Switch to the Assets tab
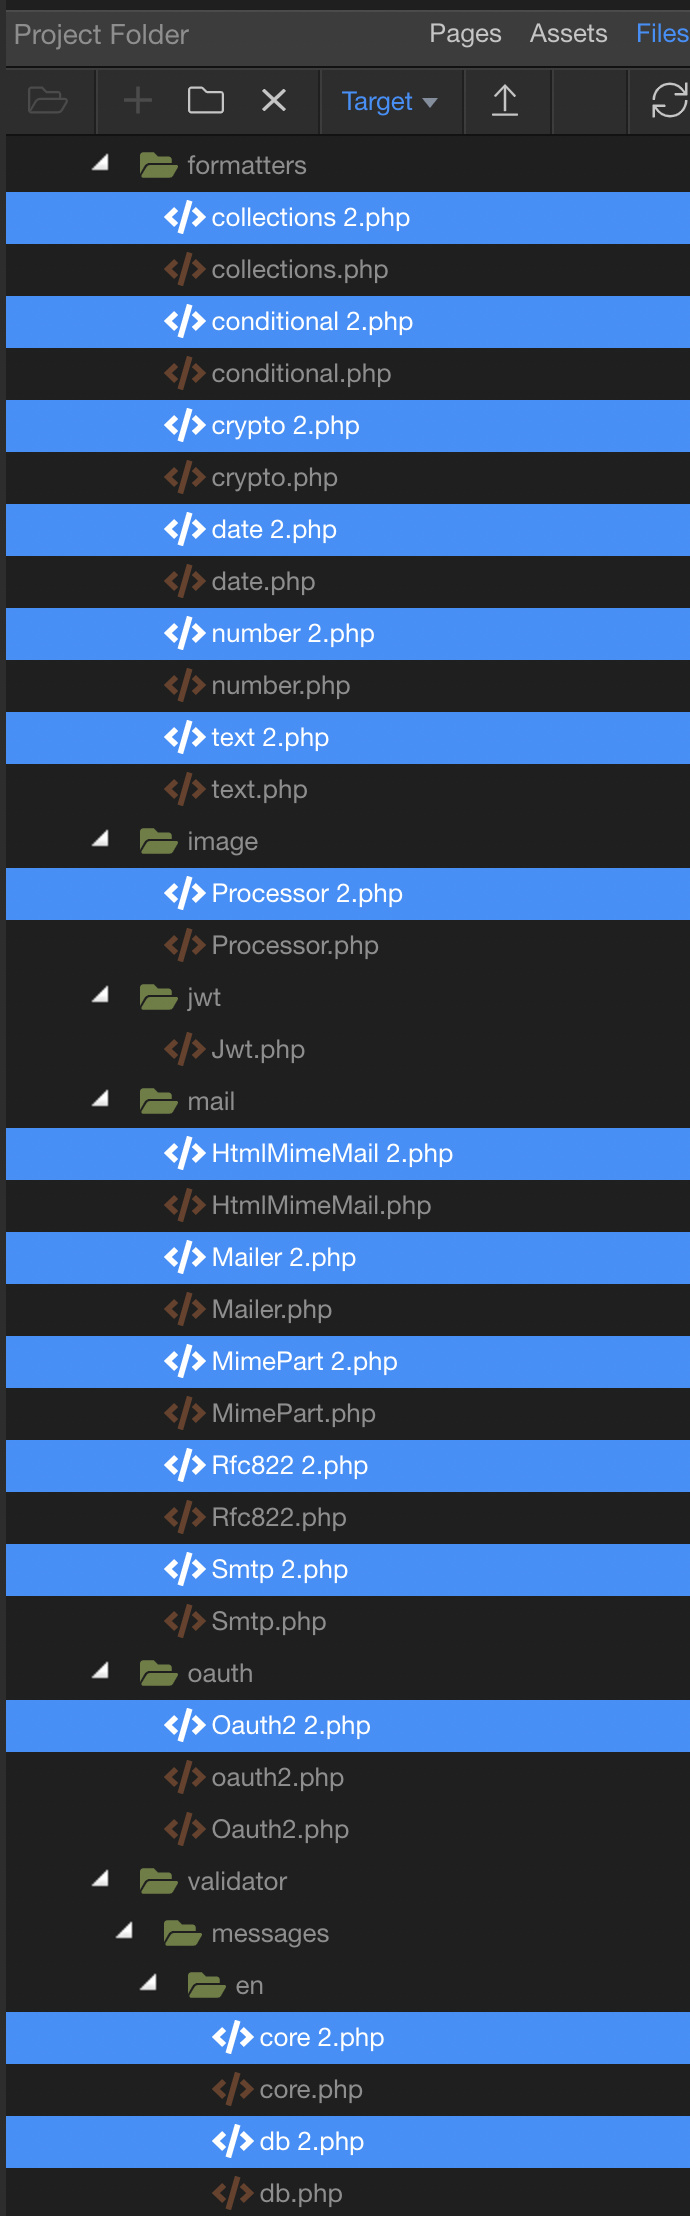Viewport: 690px width, 2216px height. click(x=568, y=33)
